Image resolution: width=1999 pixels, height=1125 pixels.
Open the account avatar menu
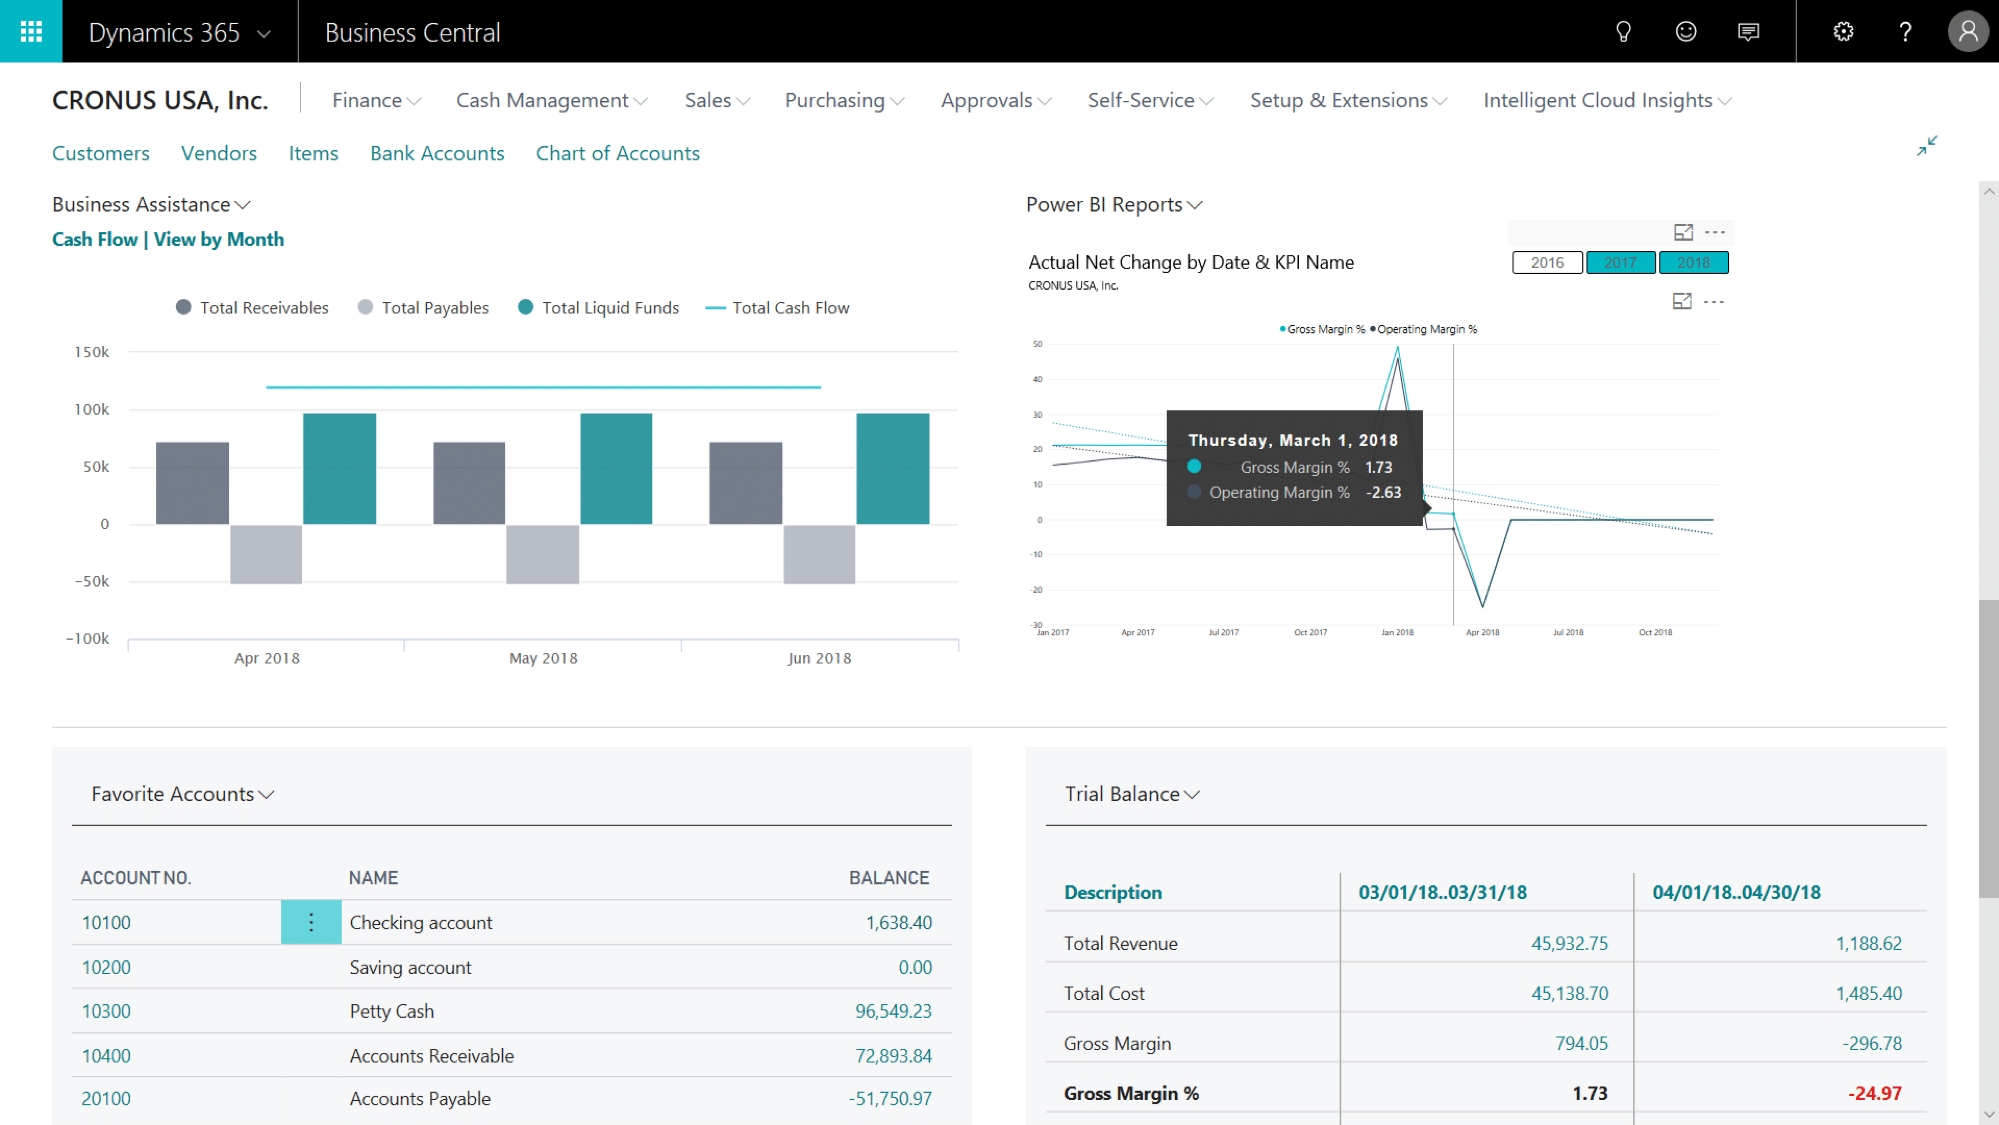click(1967, 31)
